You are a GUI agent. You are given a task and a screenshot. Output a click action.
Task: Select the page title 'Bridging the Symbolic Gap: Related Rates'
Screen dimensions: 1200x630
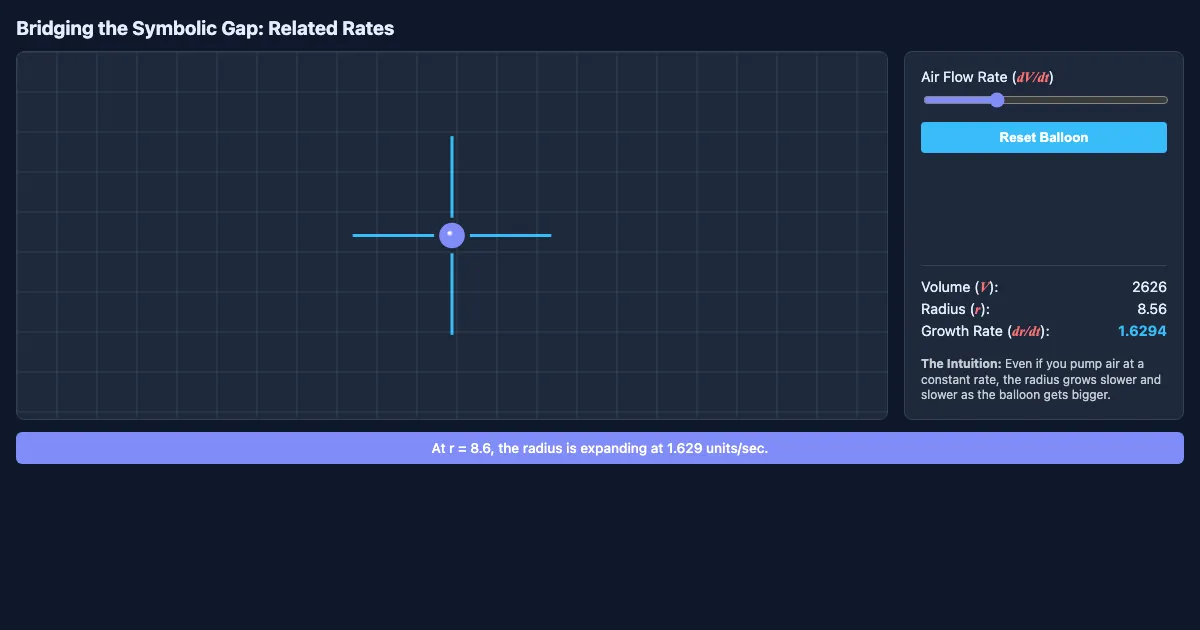[x=205, y=28]
